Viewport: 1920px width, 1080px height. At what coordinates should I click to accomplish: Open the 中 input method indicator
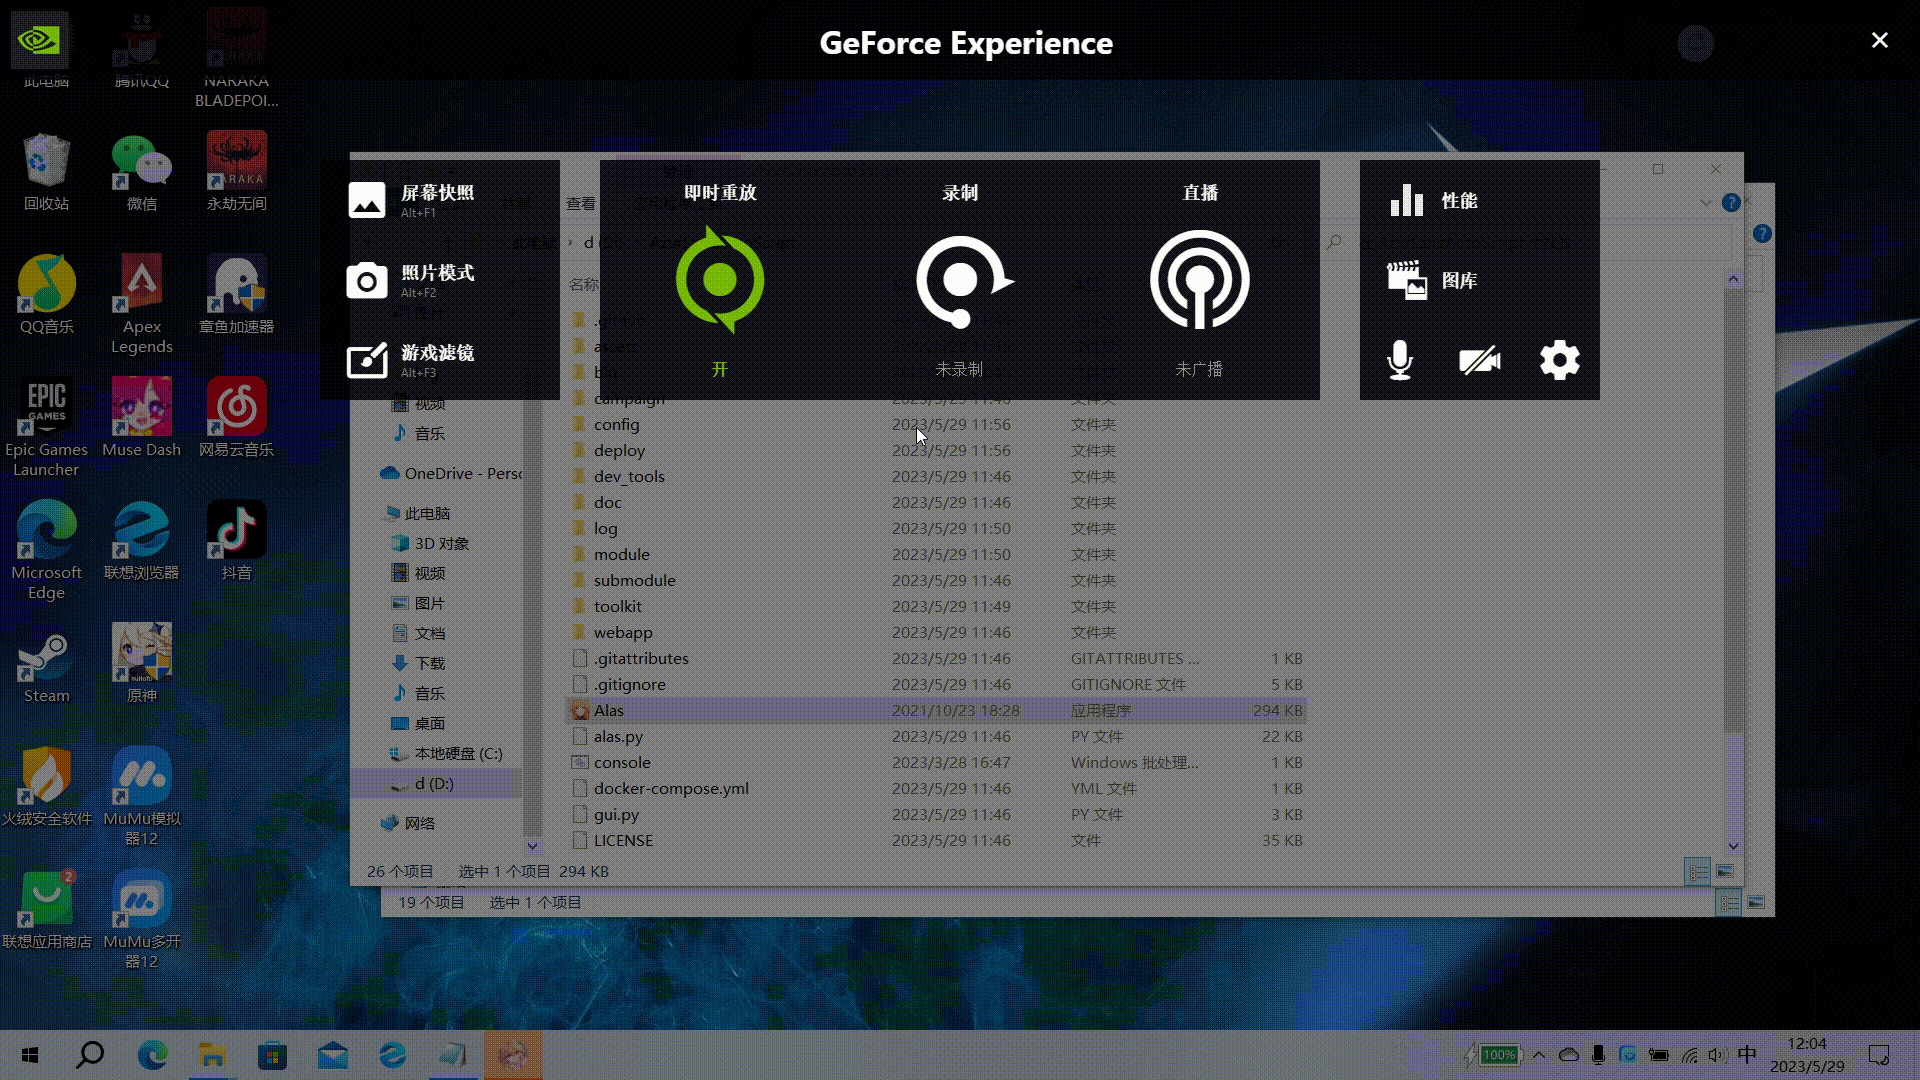(1747, 1055)
